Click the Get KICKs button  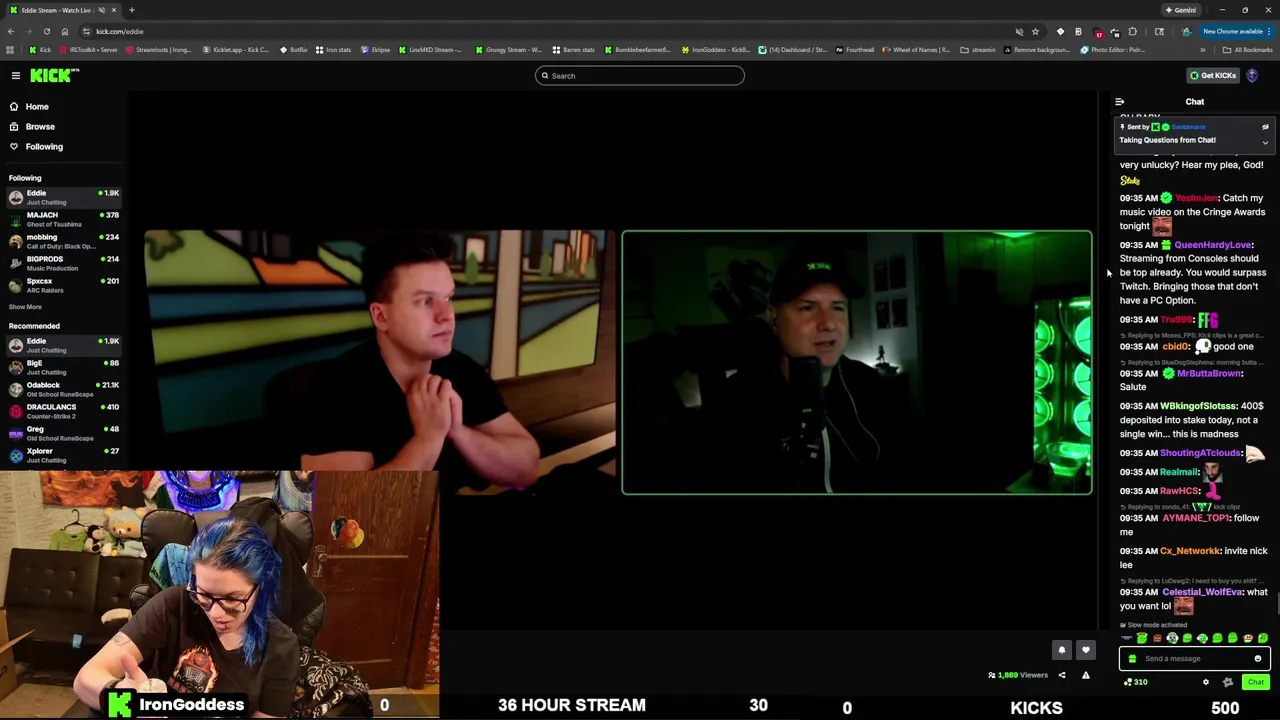(1213, 75)
